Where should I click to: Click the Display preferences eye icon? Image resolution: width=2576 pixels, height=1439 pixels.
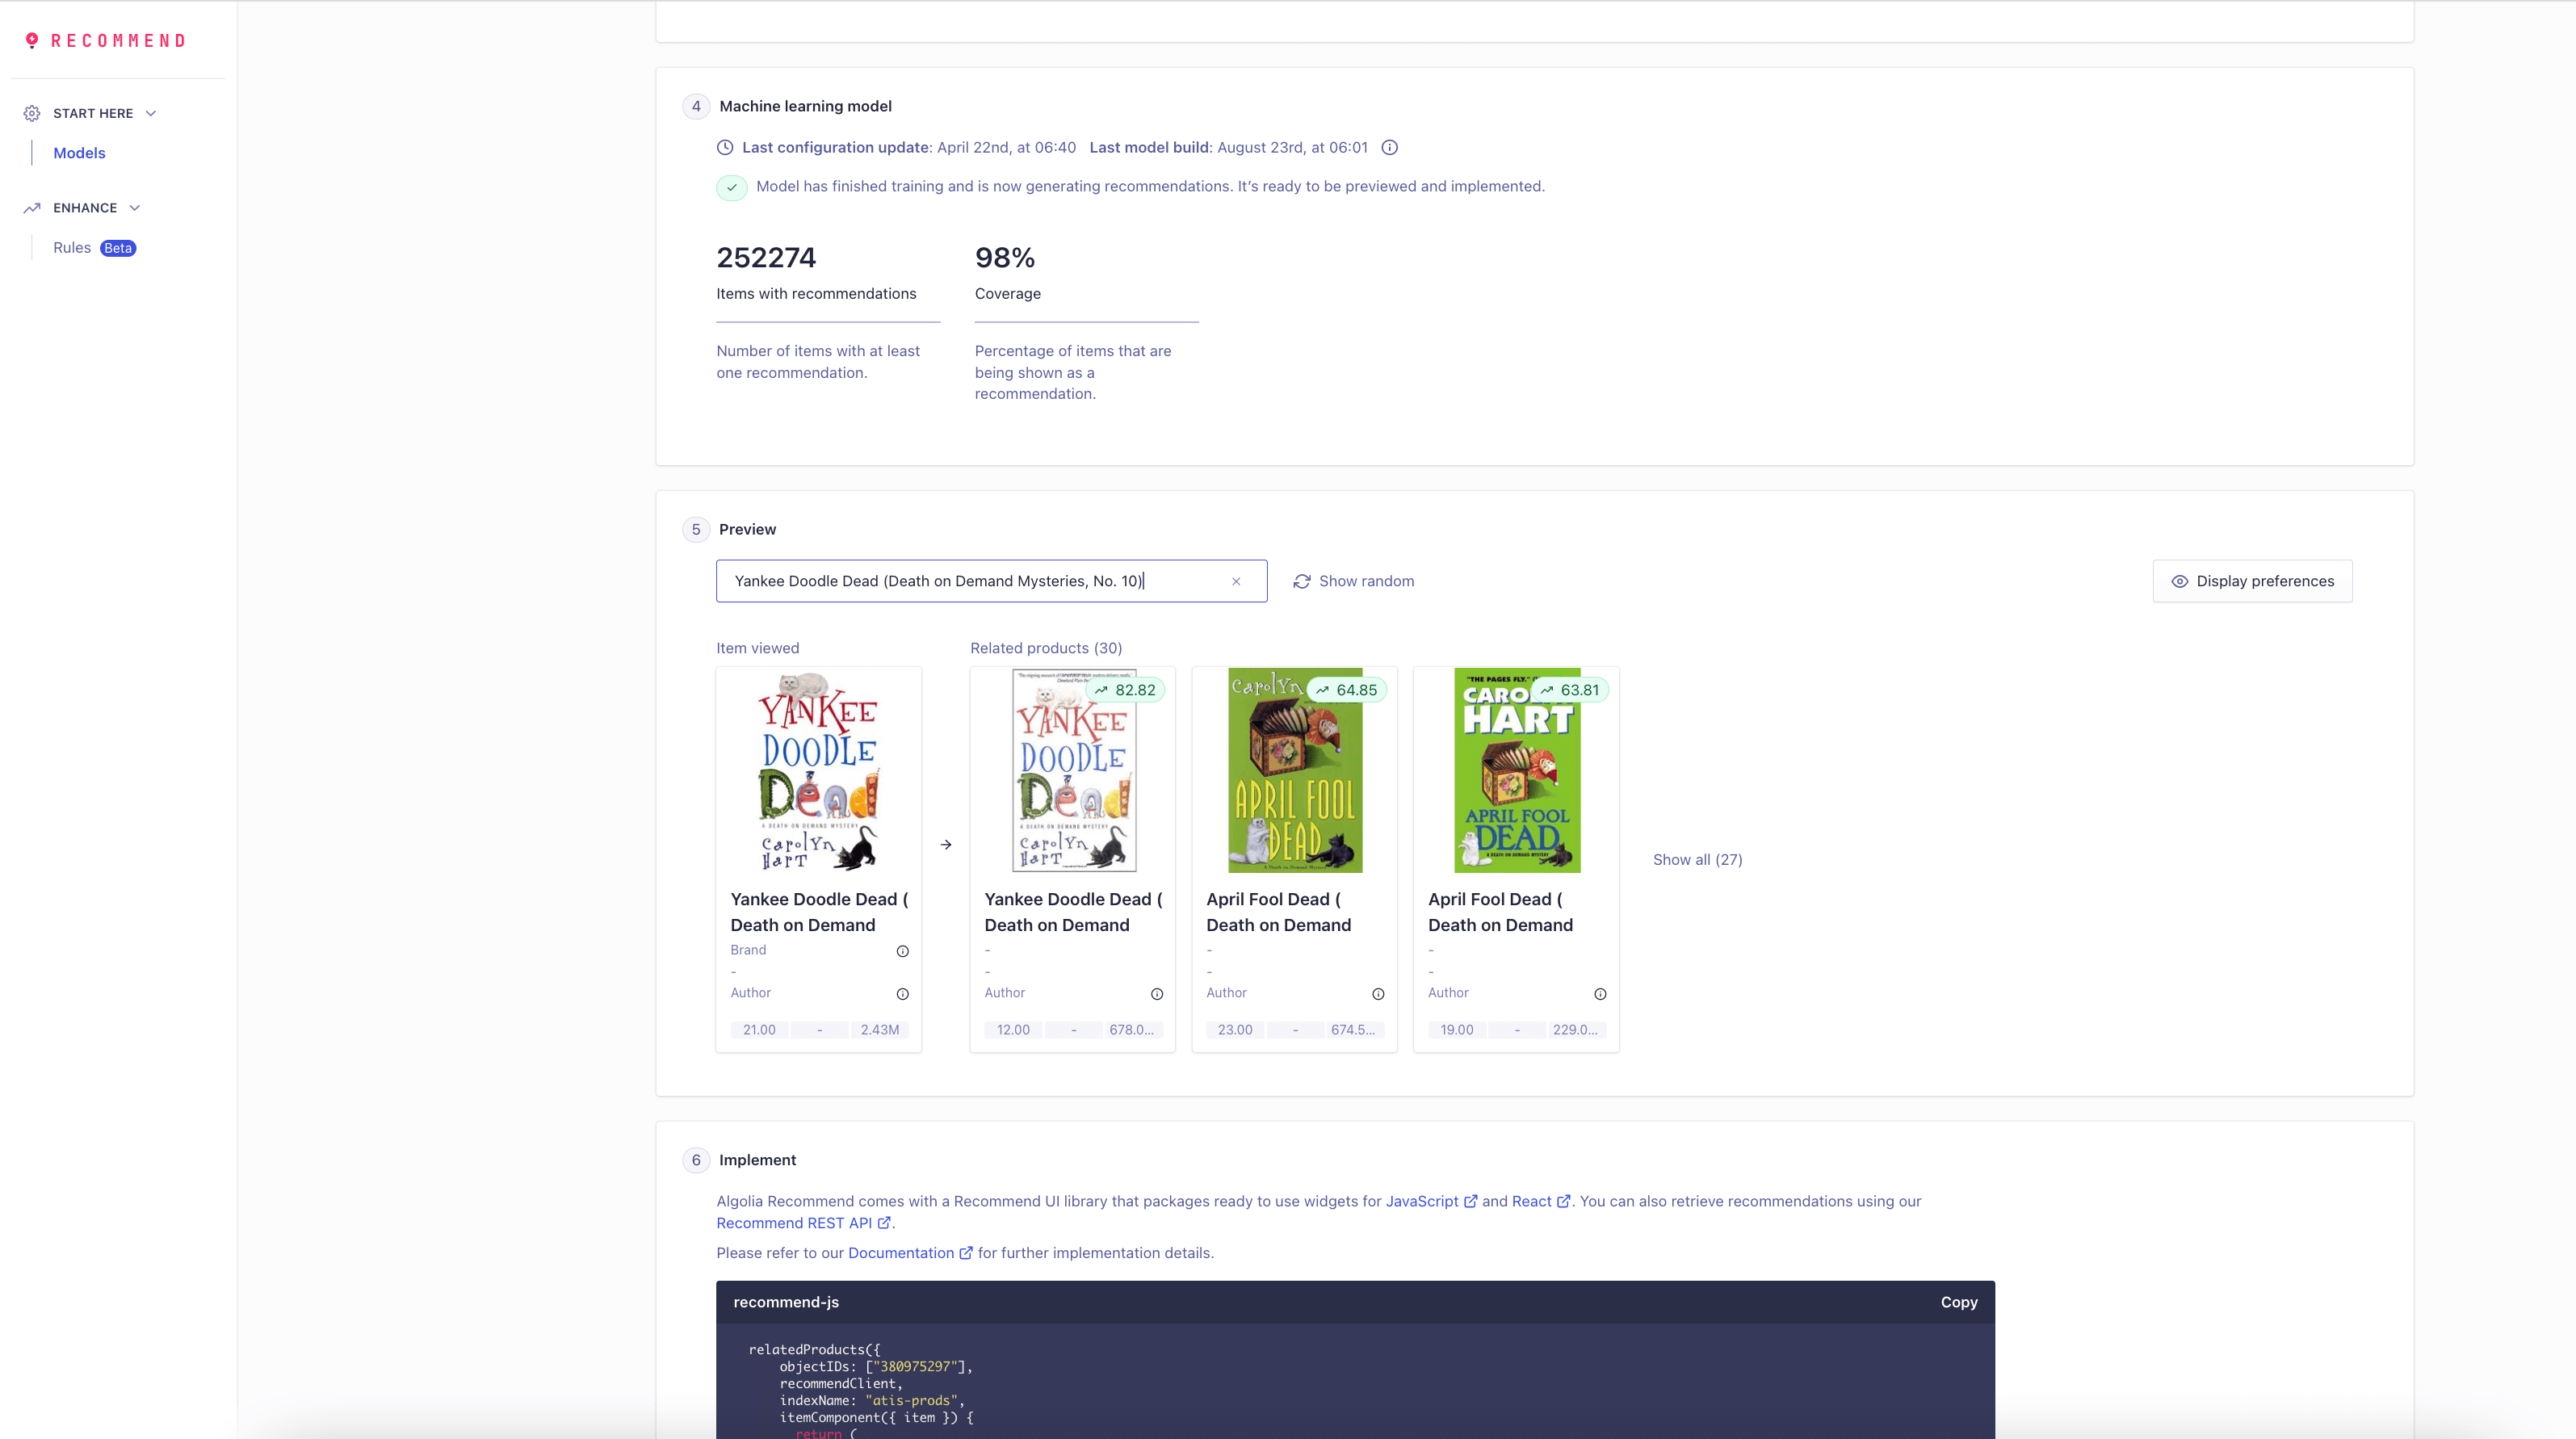2180,581
